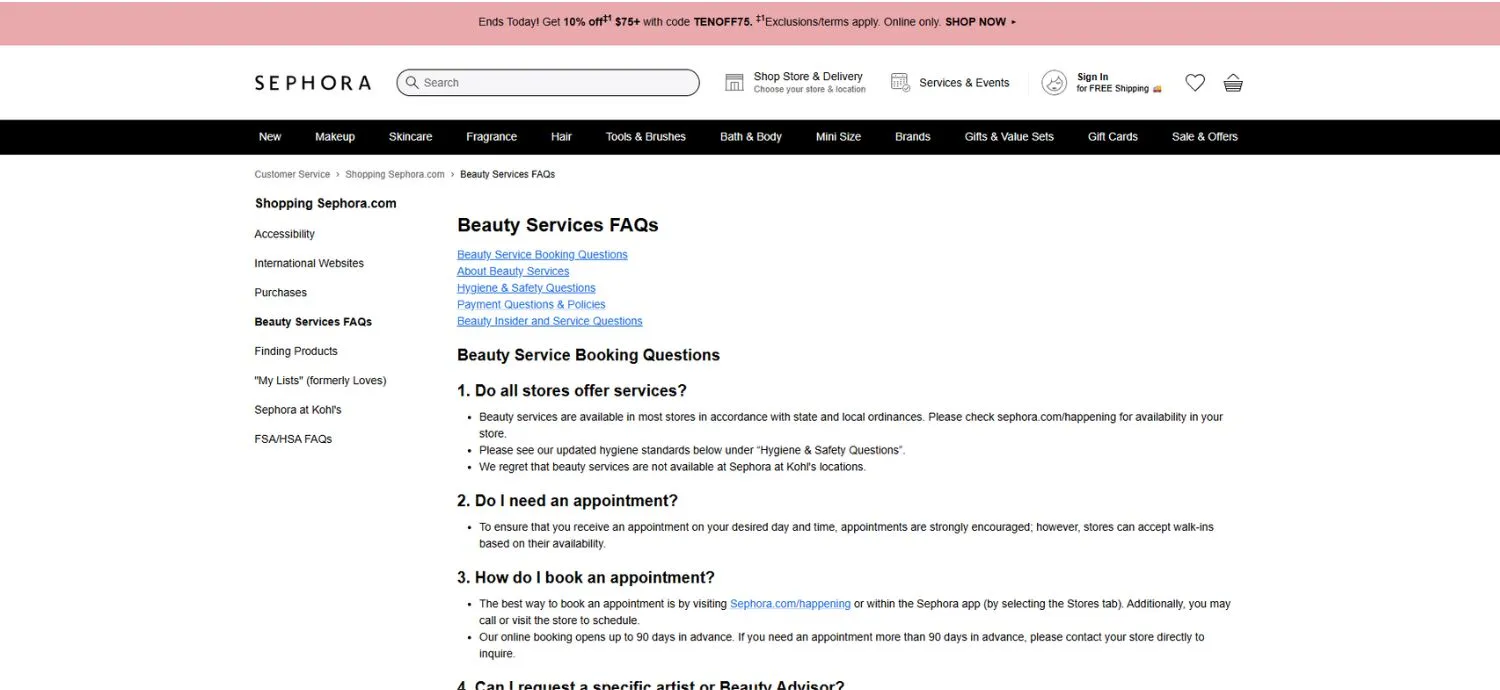Screen dimensions: 1500x690
Task: Open the Brands menu
Action: click(912, 137)
